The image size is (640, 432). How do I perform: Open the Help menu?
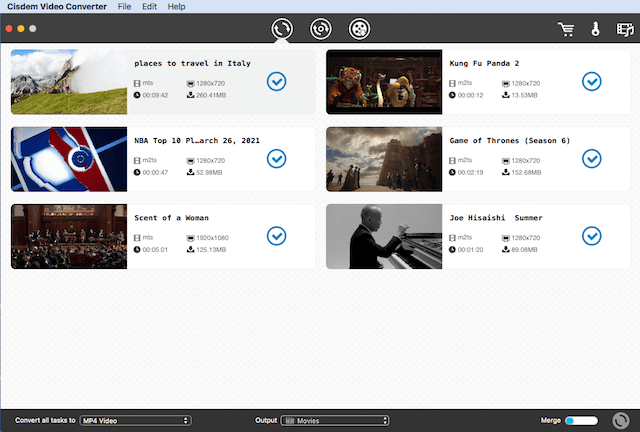pos(176,7)
